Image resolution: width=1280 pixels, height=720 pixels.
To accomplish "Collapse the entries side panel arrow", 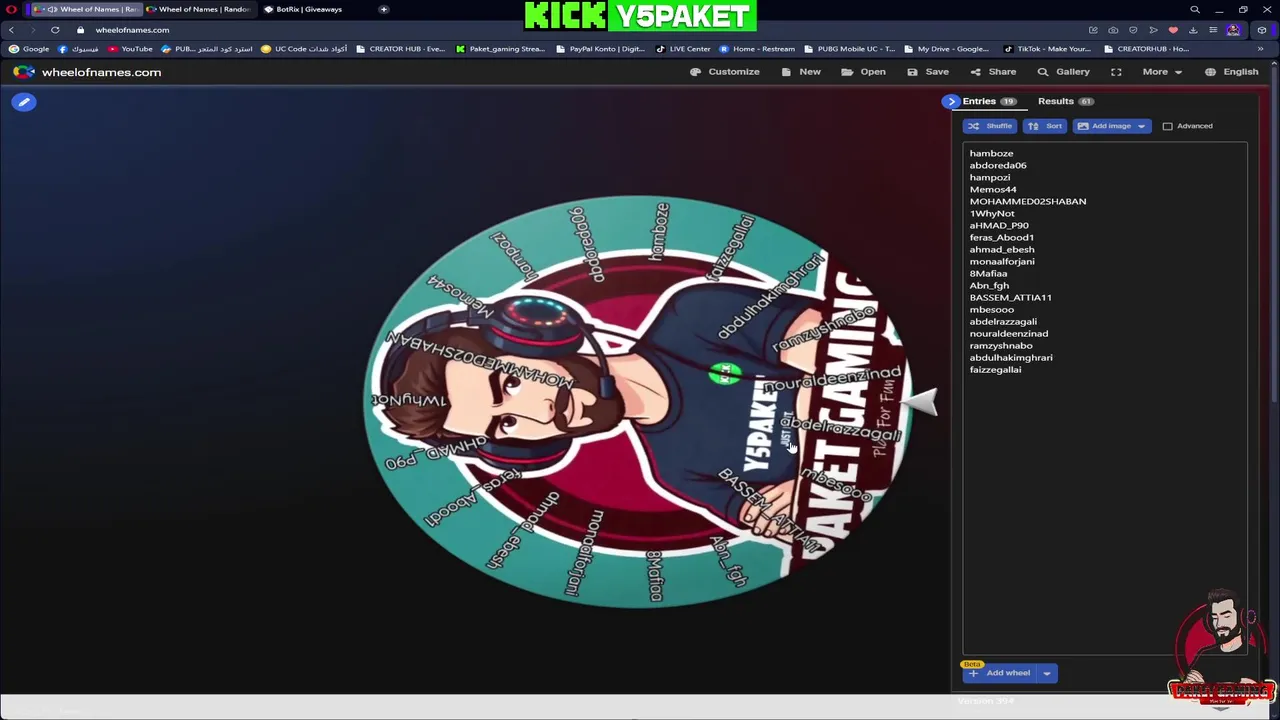I will tap(951, 101).
